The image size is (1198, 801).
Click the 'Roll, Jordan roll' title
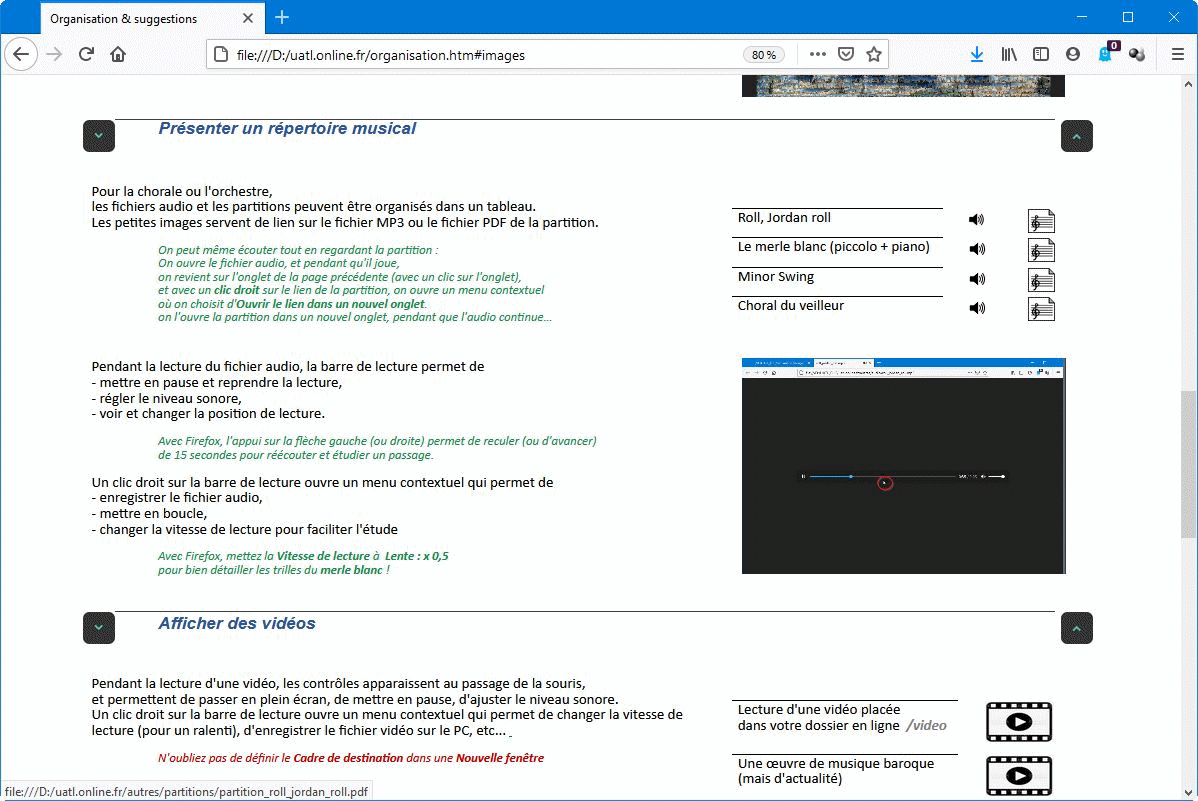[784, 218]
